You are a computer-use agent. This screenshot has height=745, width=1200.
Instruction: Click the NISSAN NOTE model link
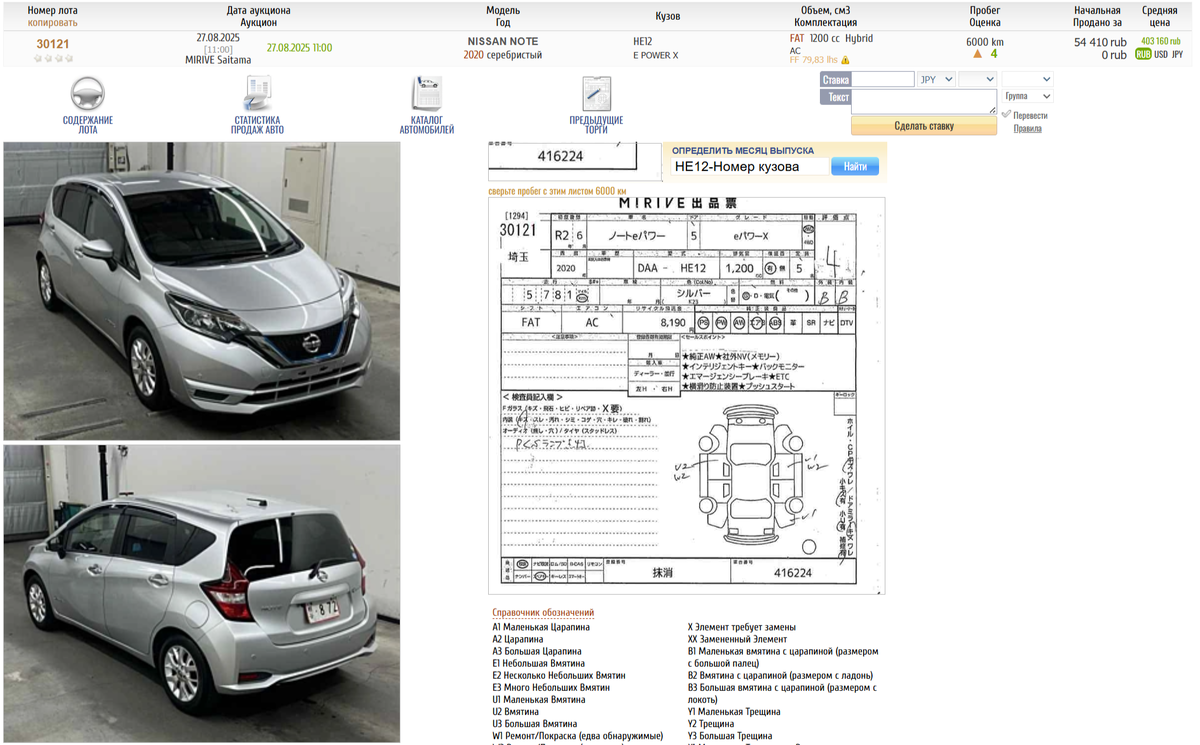tap(503, 41)
